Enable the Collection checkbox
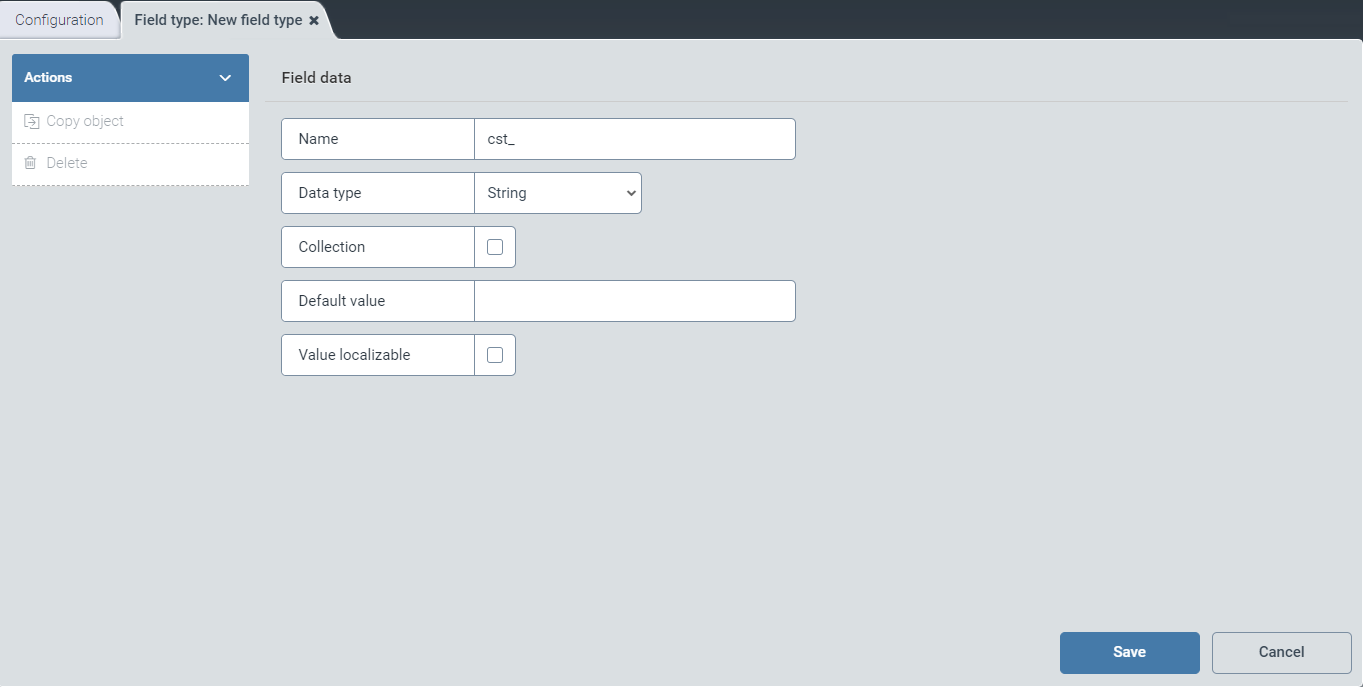The width and height of the screenshot is (1363, 687). tap(495, 247)
